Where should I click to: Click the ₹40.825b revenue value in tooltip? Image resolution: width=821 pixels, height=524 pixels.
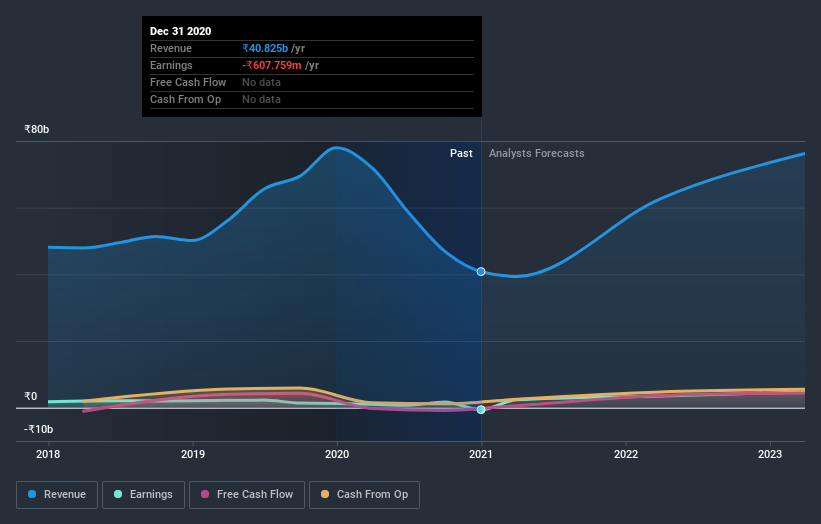tap(265, 48)
